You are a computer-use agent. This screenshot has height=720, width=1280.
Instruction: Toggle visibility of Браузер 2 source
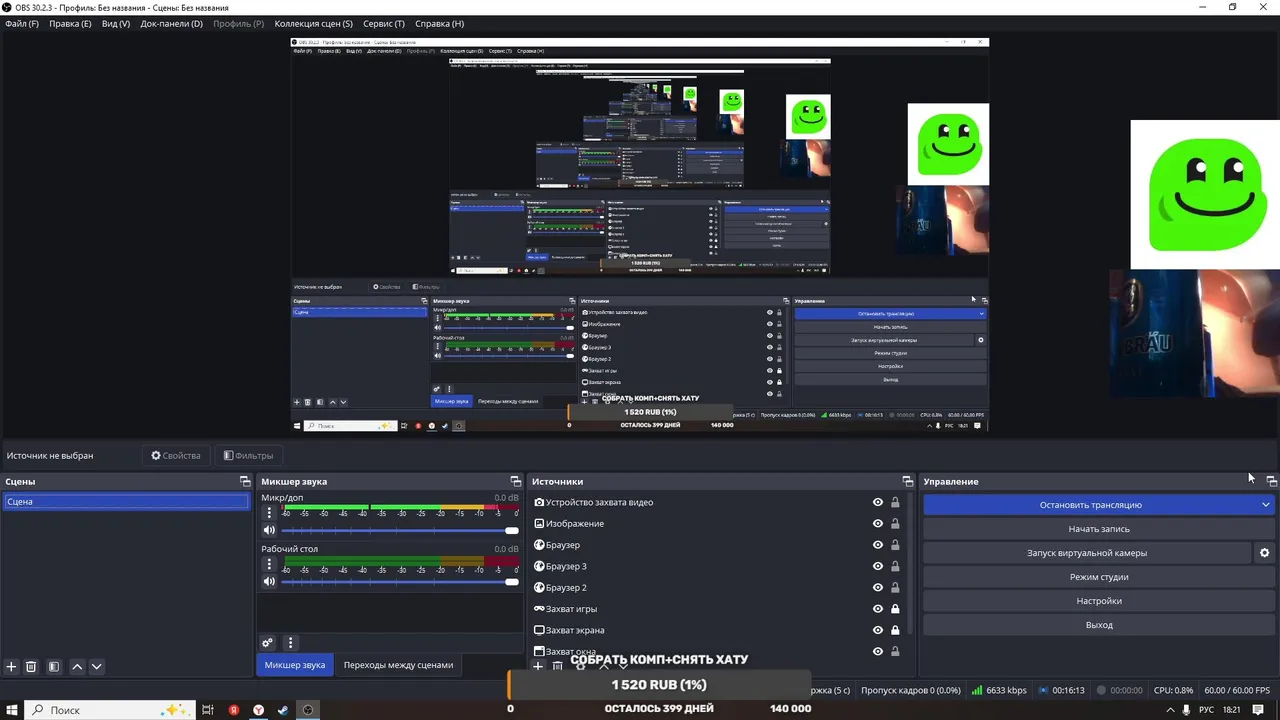pyautogui.click(x=878, y=588)
